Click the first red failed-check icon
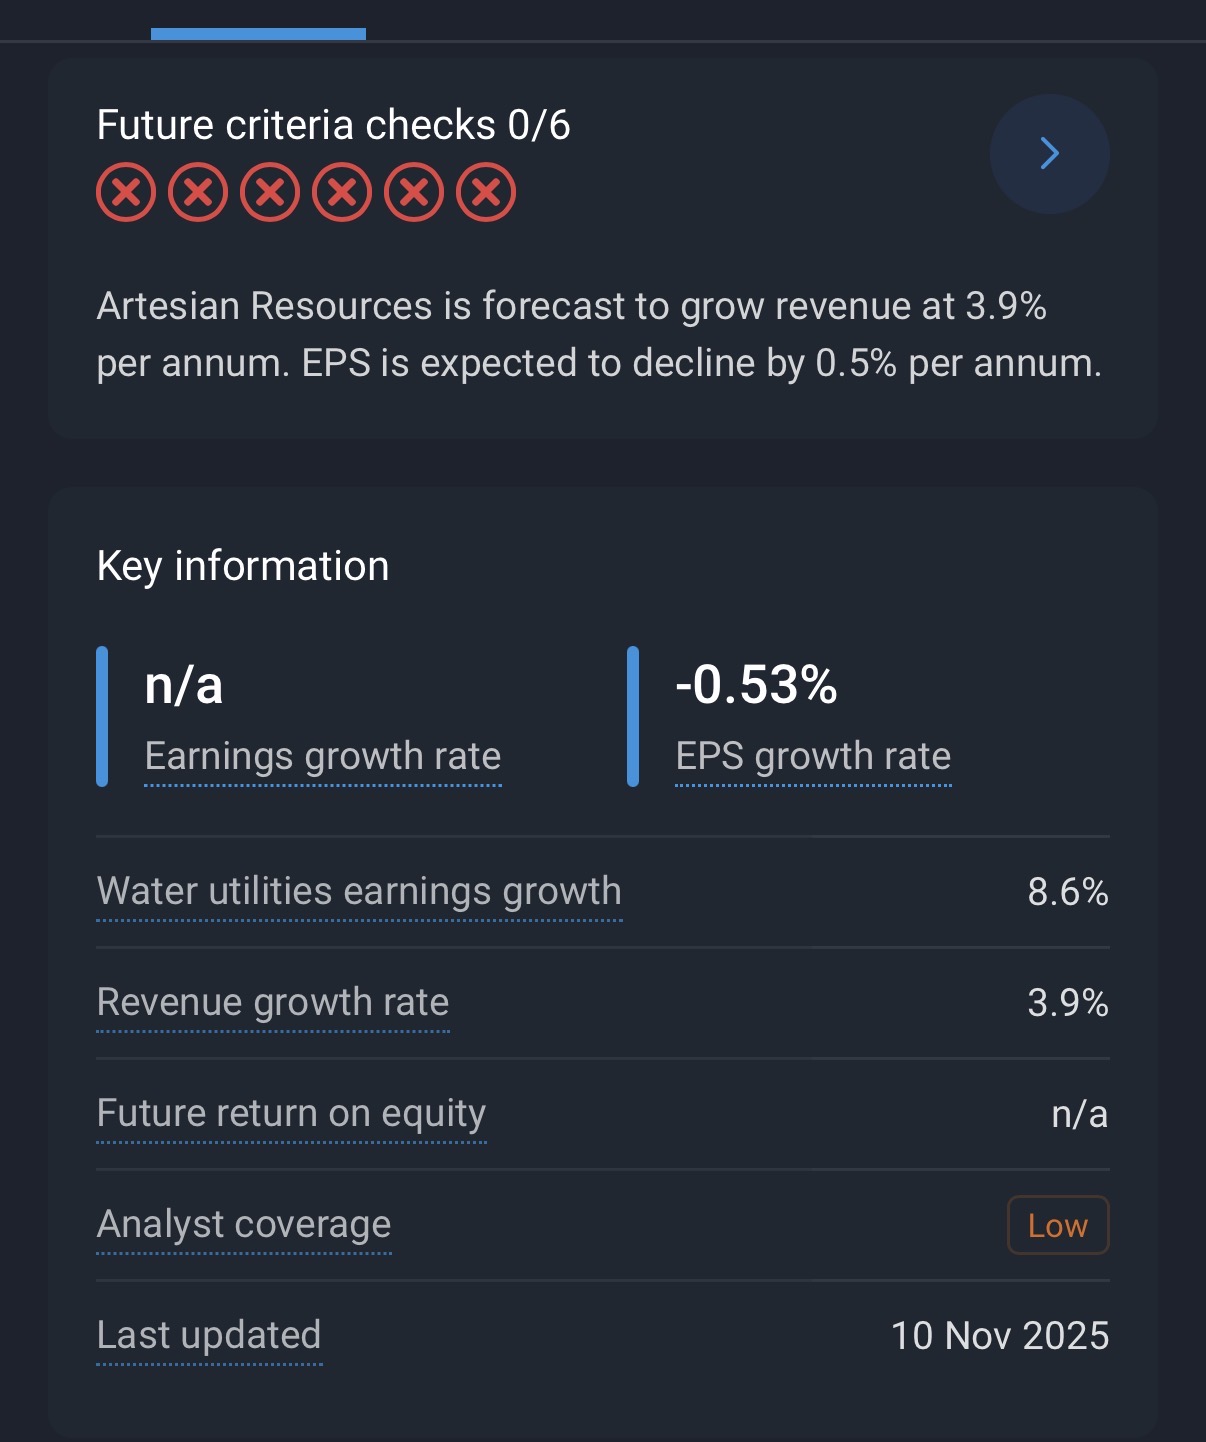Image resolution: width=1206 pixels, height=1442 pixels. click(126, 192)
